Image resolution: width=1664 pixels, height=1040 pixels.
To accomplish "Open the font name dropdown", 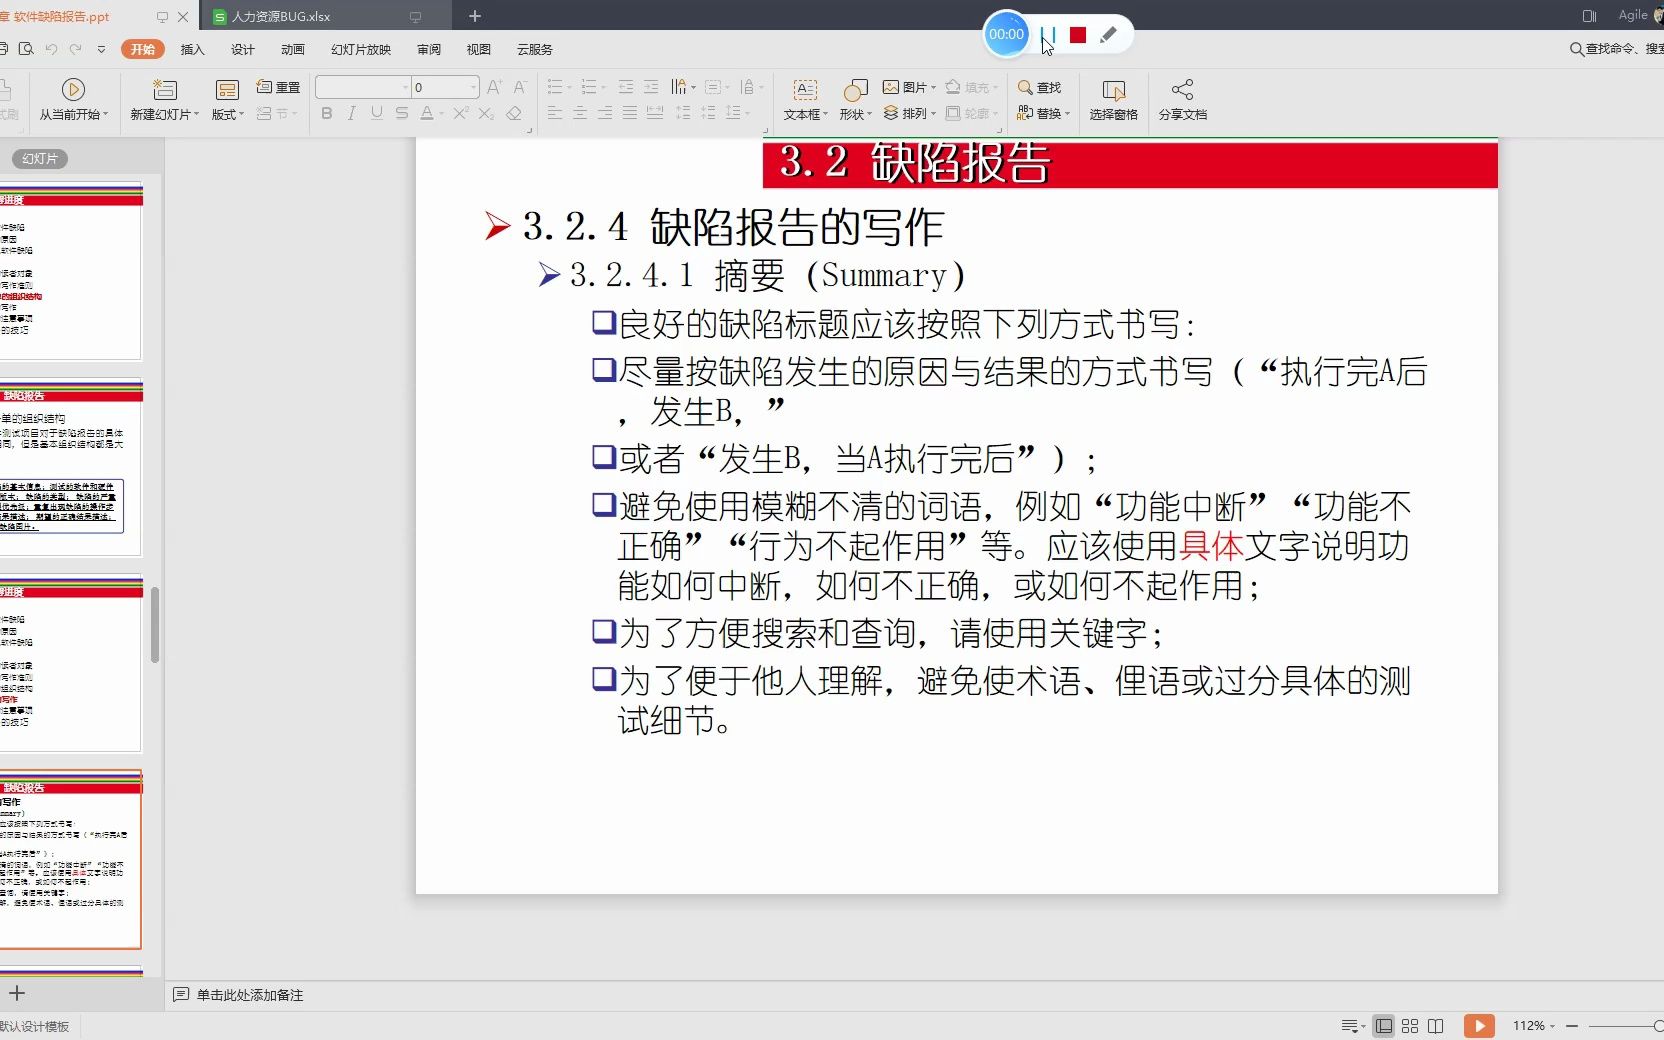I will click(x=406, y=87).
